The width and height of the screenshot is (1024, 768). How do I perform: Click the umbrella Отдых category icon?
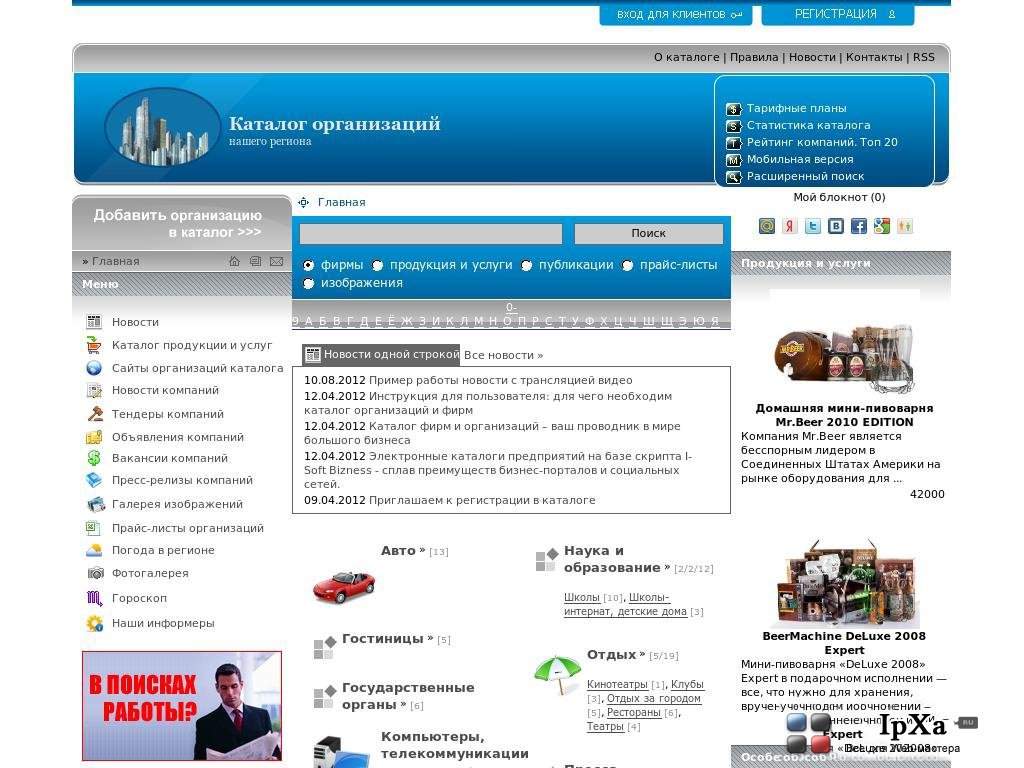pyautogui.click(x=557, y=675)
